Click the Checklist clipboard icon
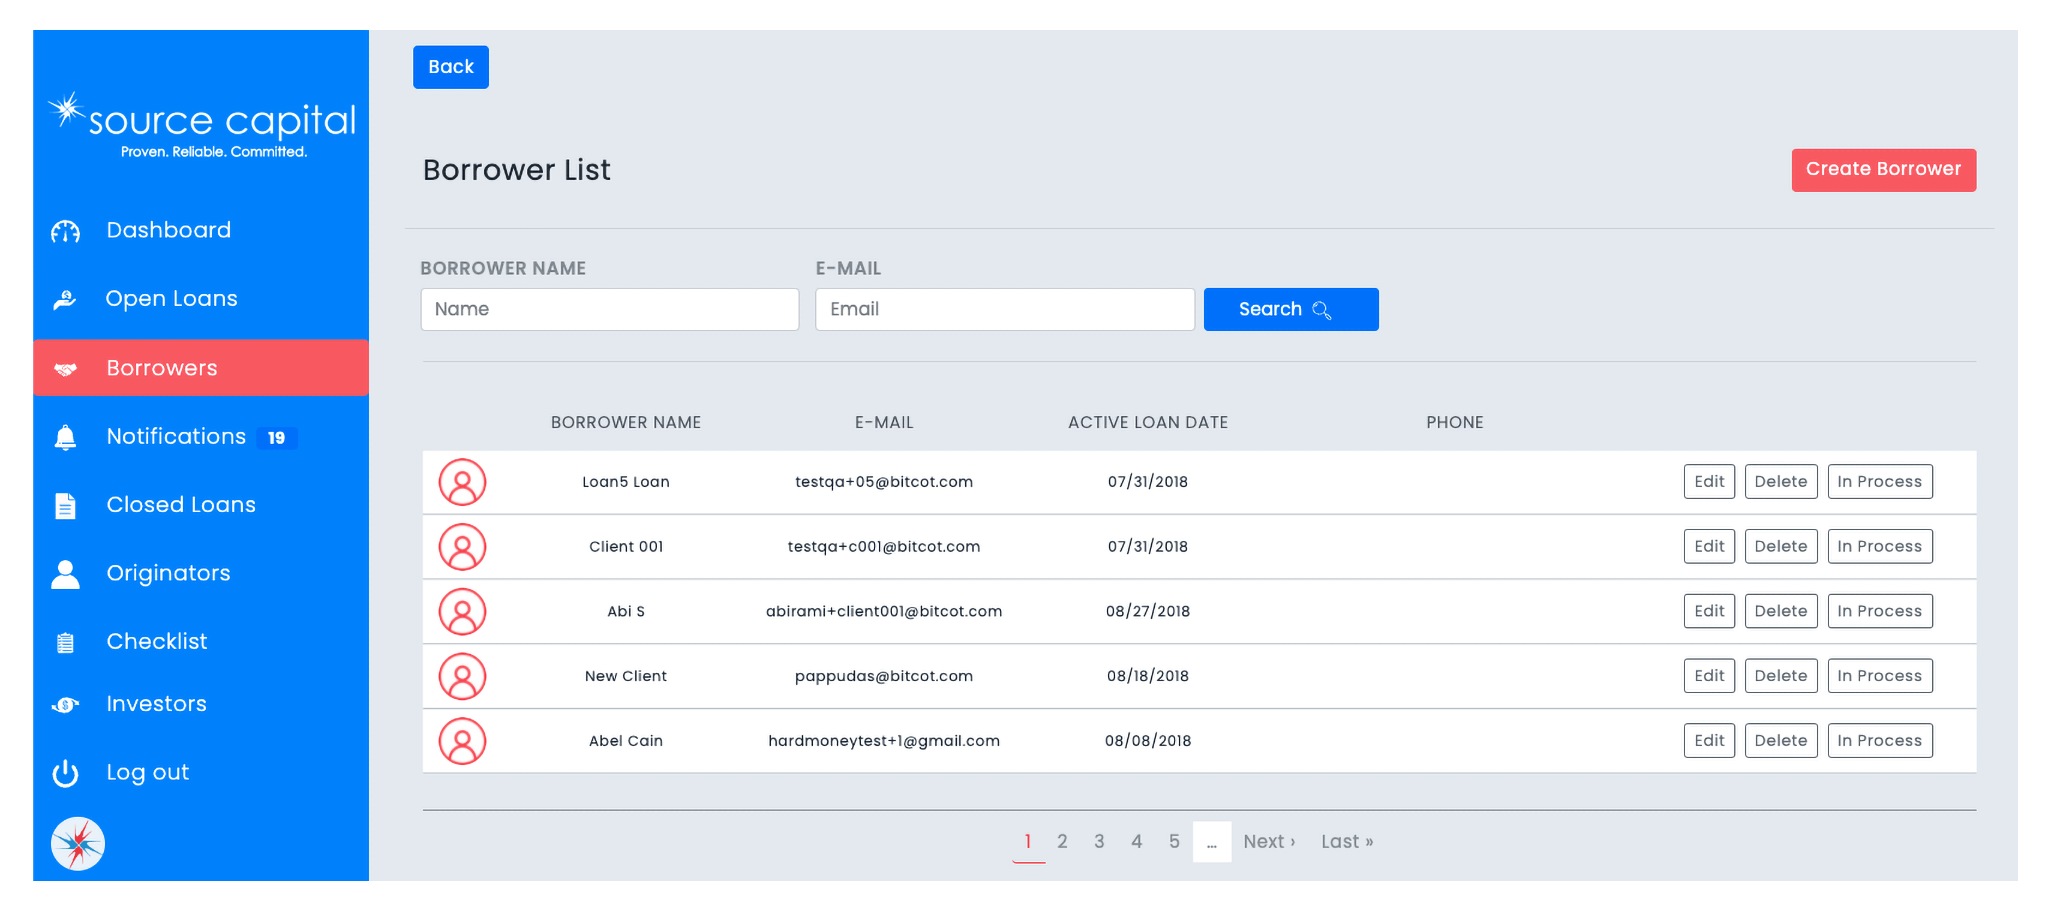 click(x=65, y=643)
